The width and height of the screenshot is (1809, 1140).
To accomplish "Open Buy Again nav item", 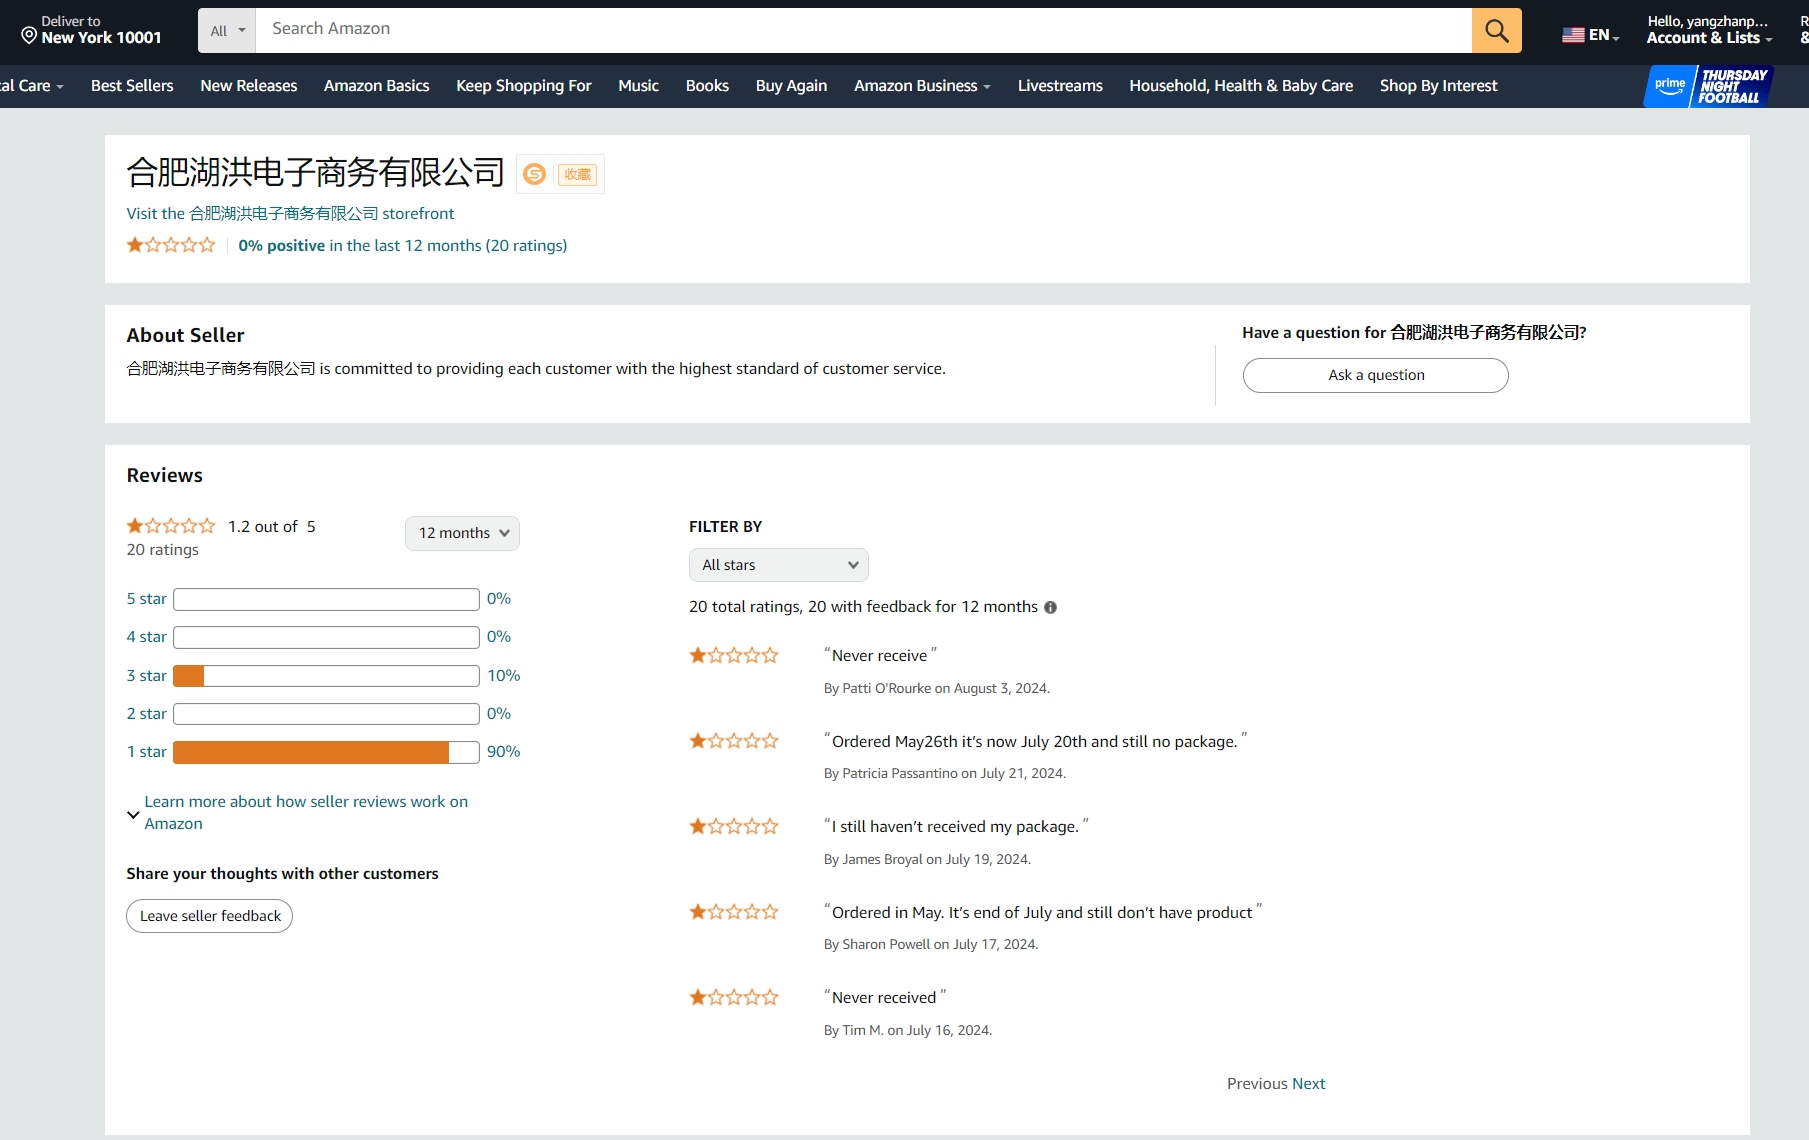I will [791, 86].
